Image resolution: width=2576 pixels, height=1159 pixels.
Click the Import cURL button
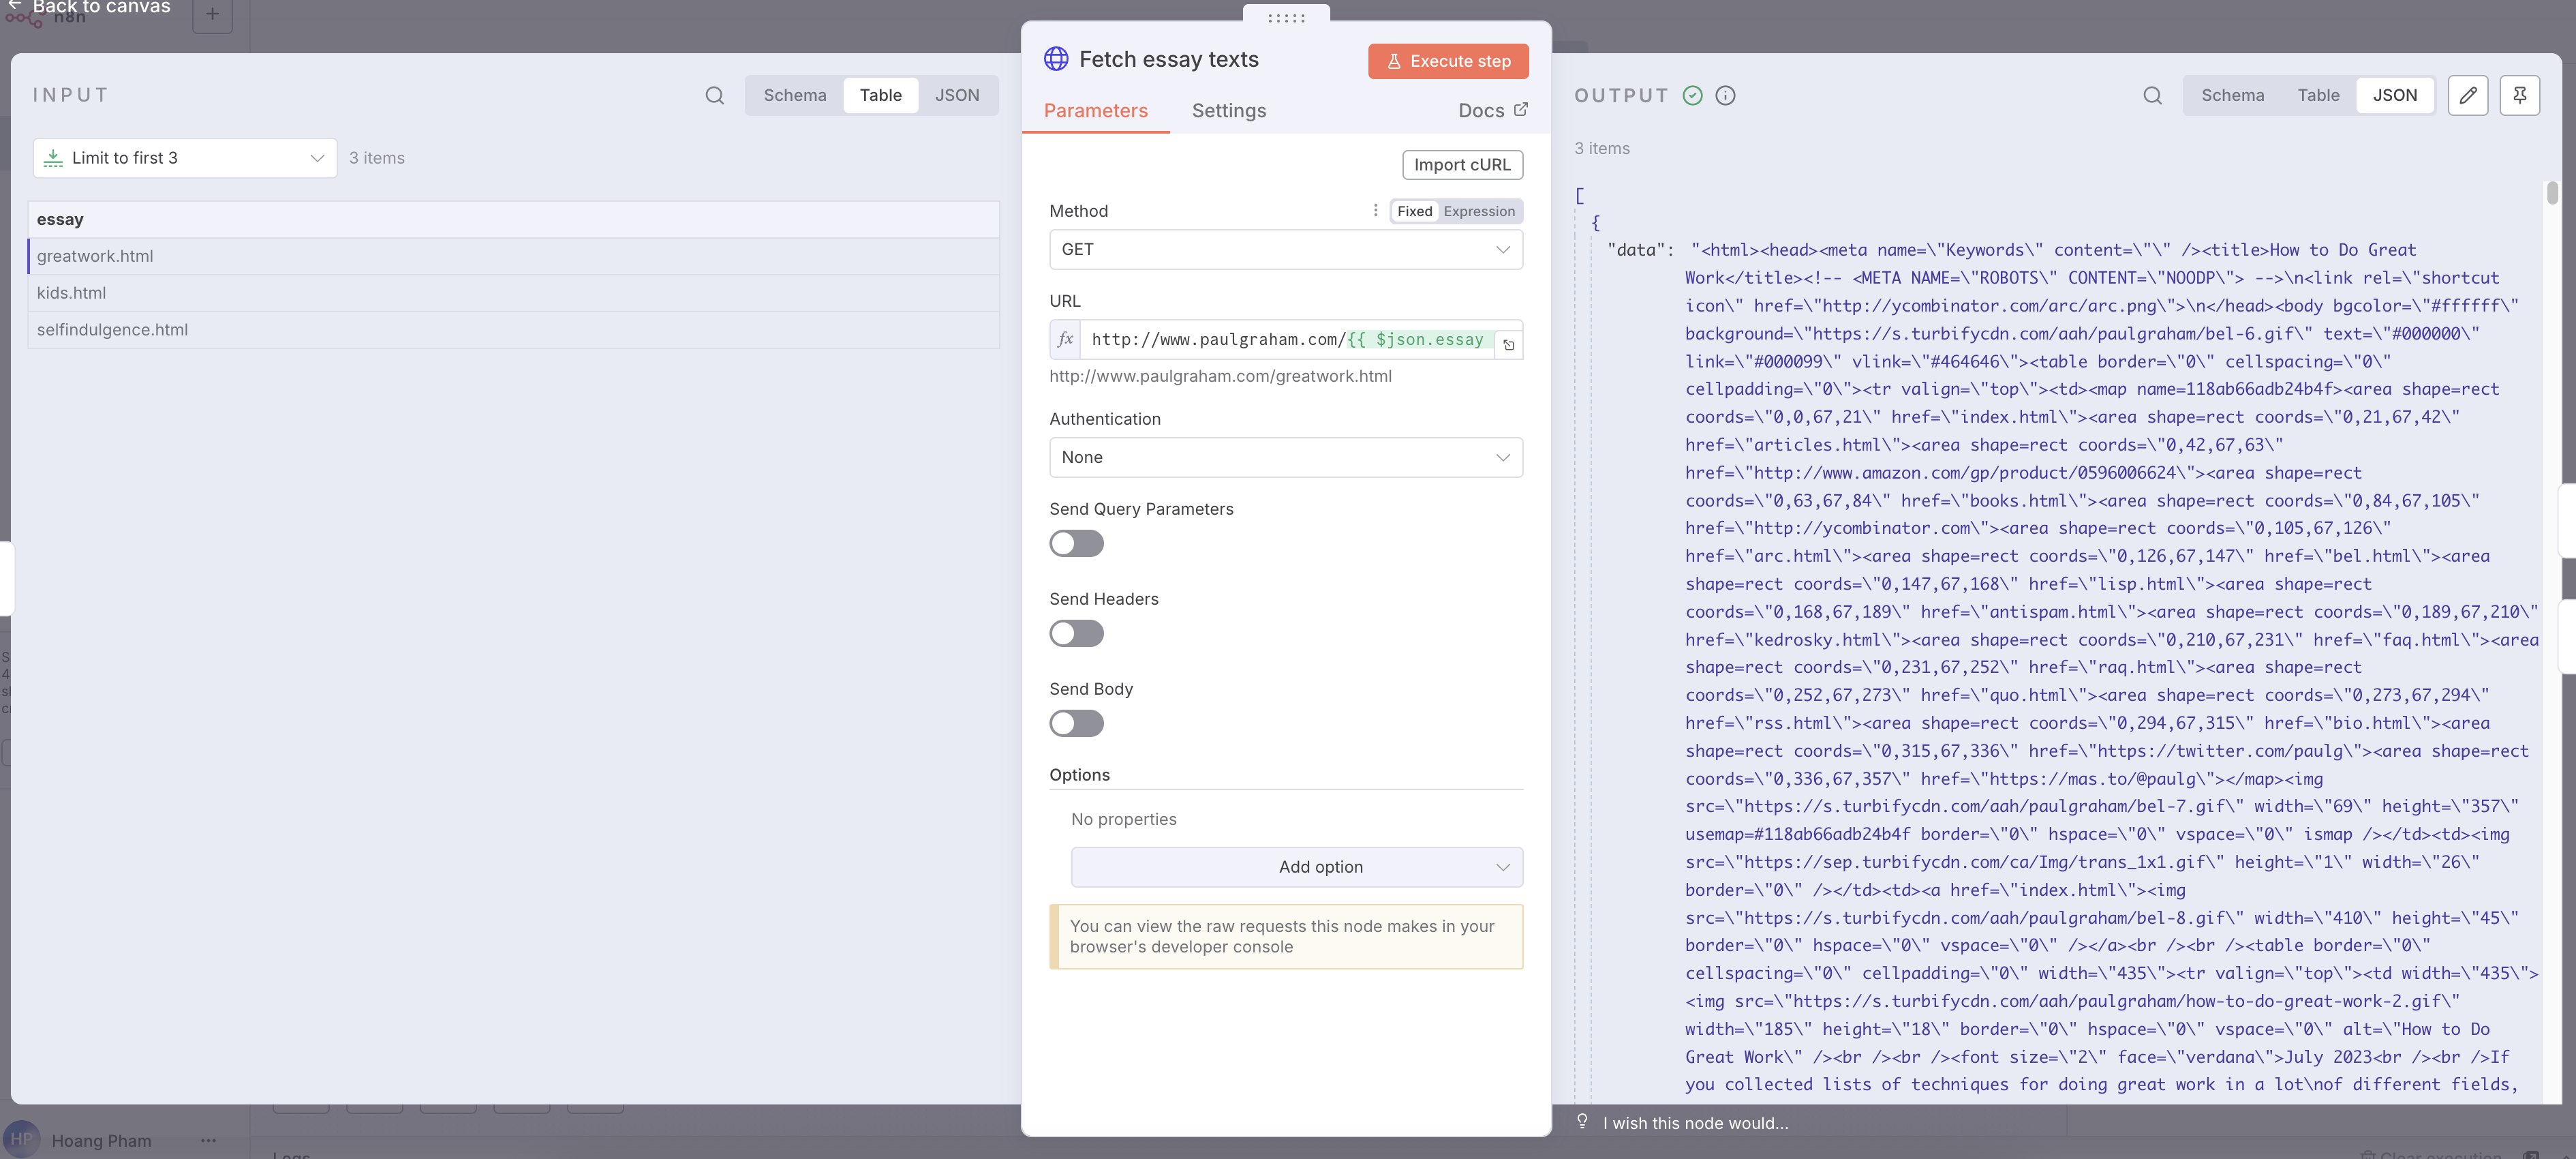(1462, 164)
